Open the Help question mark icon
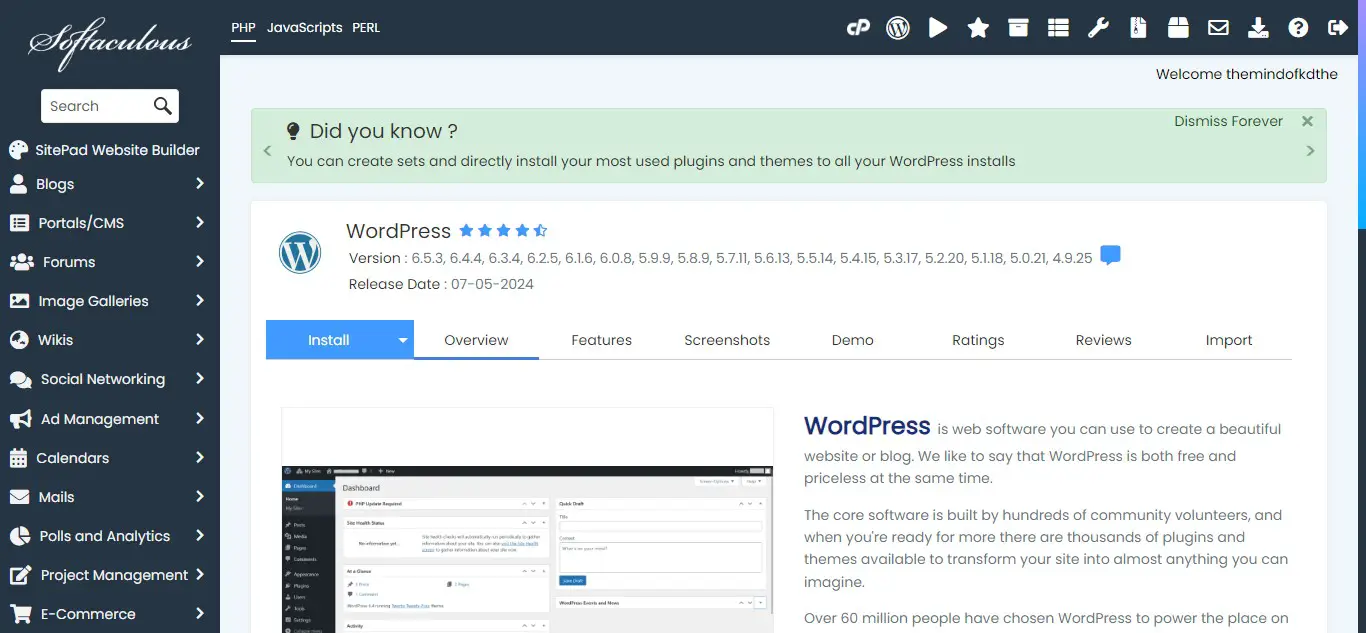Screen dimensions: 1366x633 [x=1298, y=28]
